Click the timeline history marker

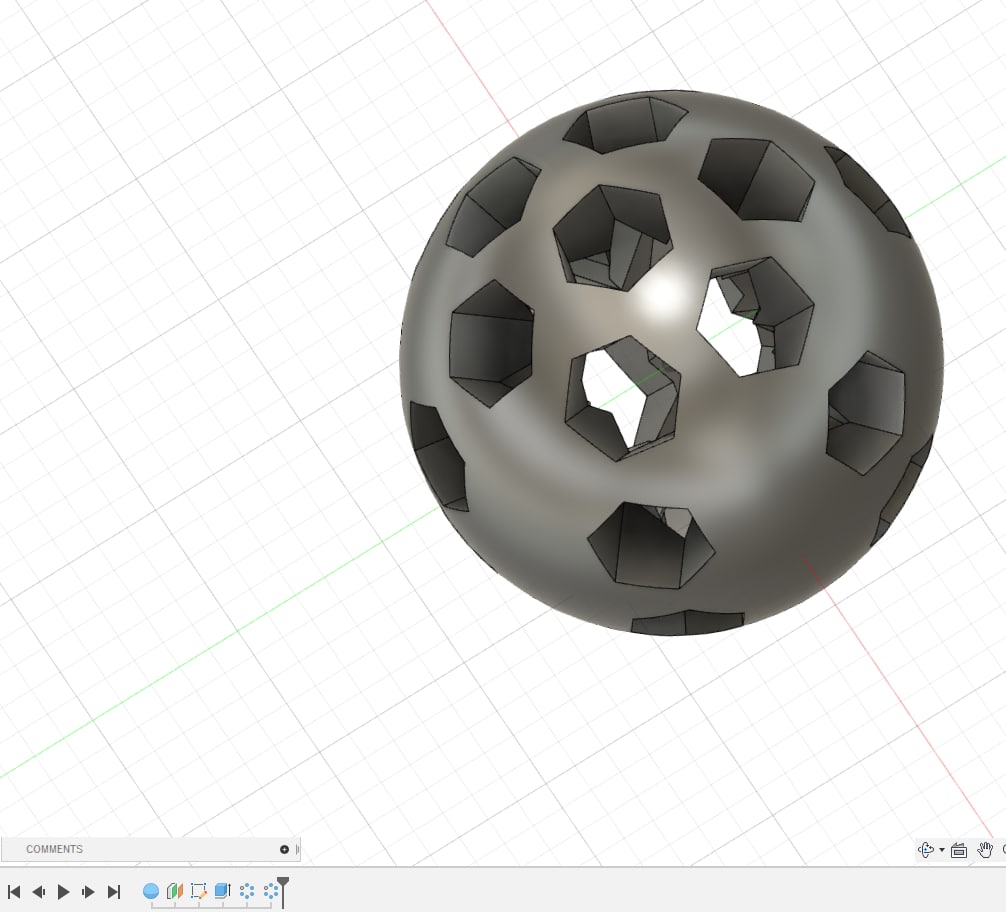coord(283,891)
